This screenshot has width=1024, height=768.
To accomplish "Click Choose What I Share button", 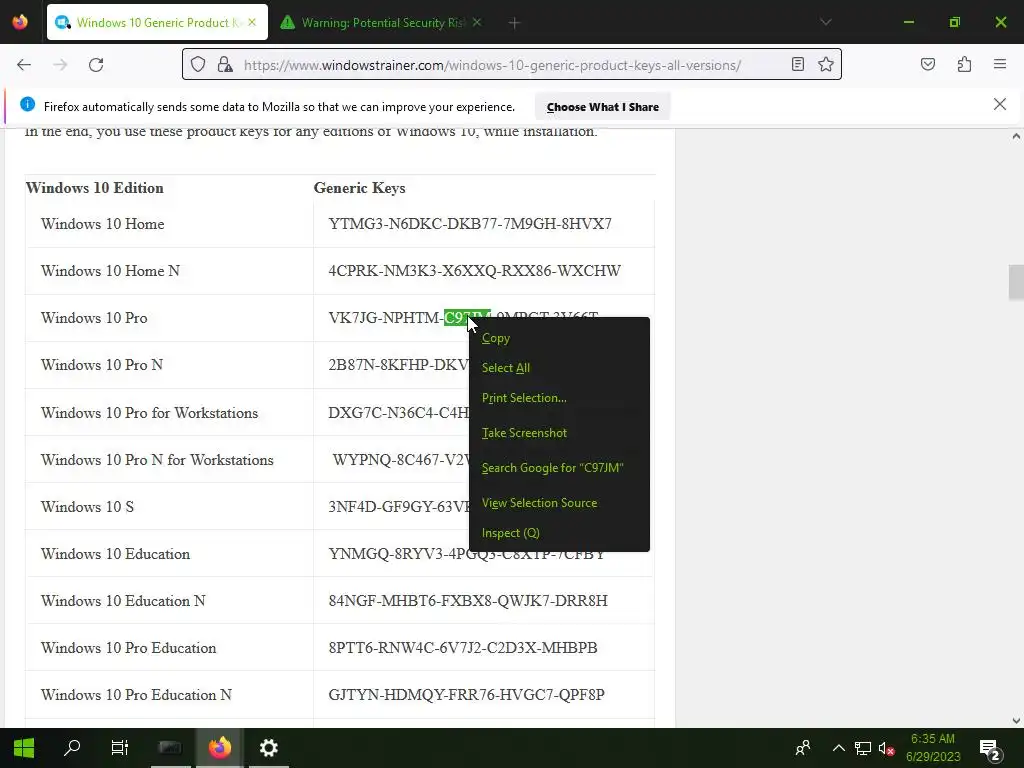I will click(x=602, y=107).
